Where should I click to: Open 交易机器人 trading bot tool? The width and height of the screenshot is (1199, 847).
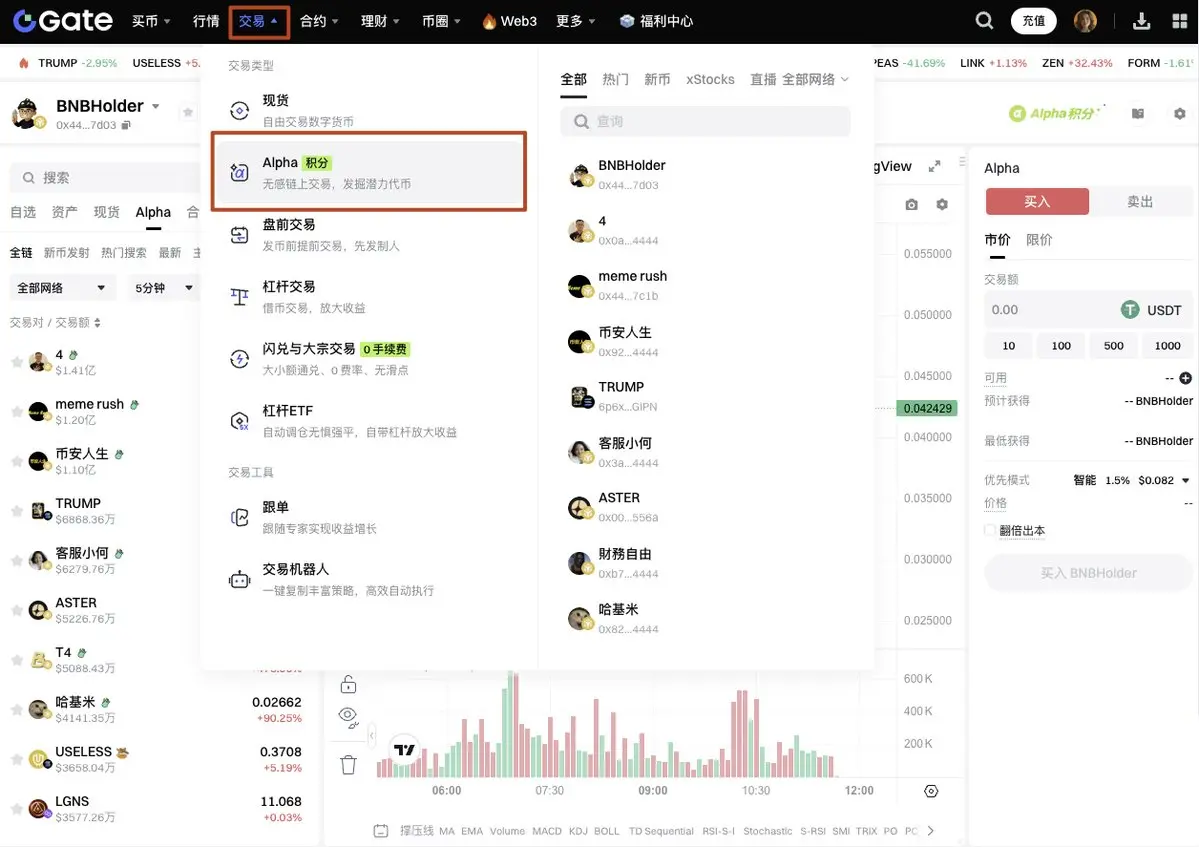(x=369, y=579)
